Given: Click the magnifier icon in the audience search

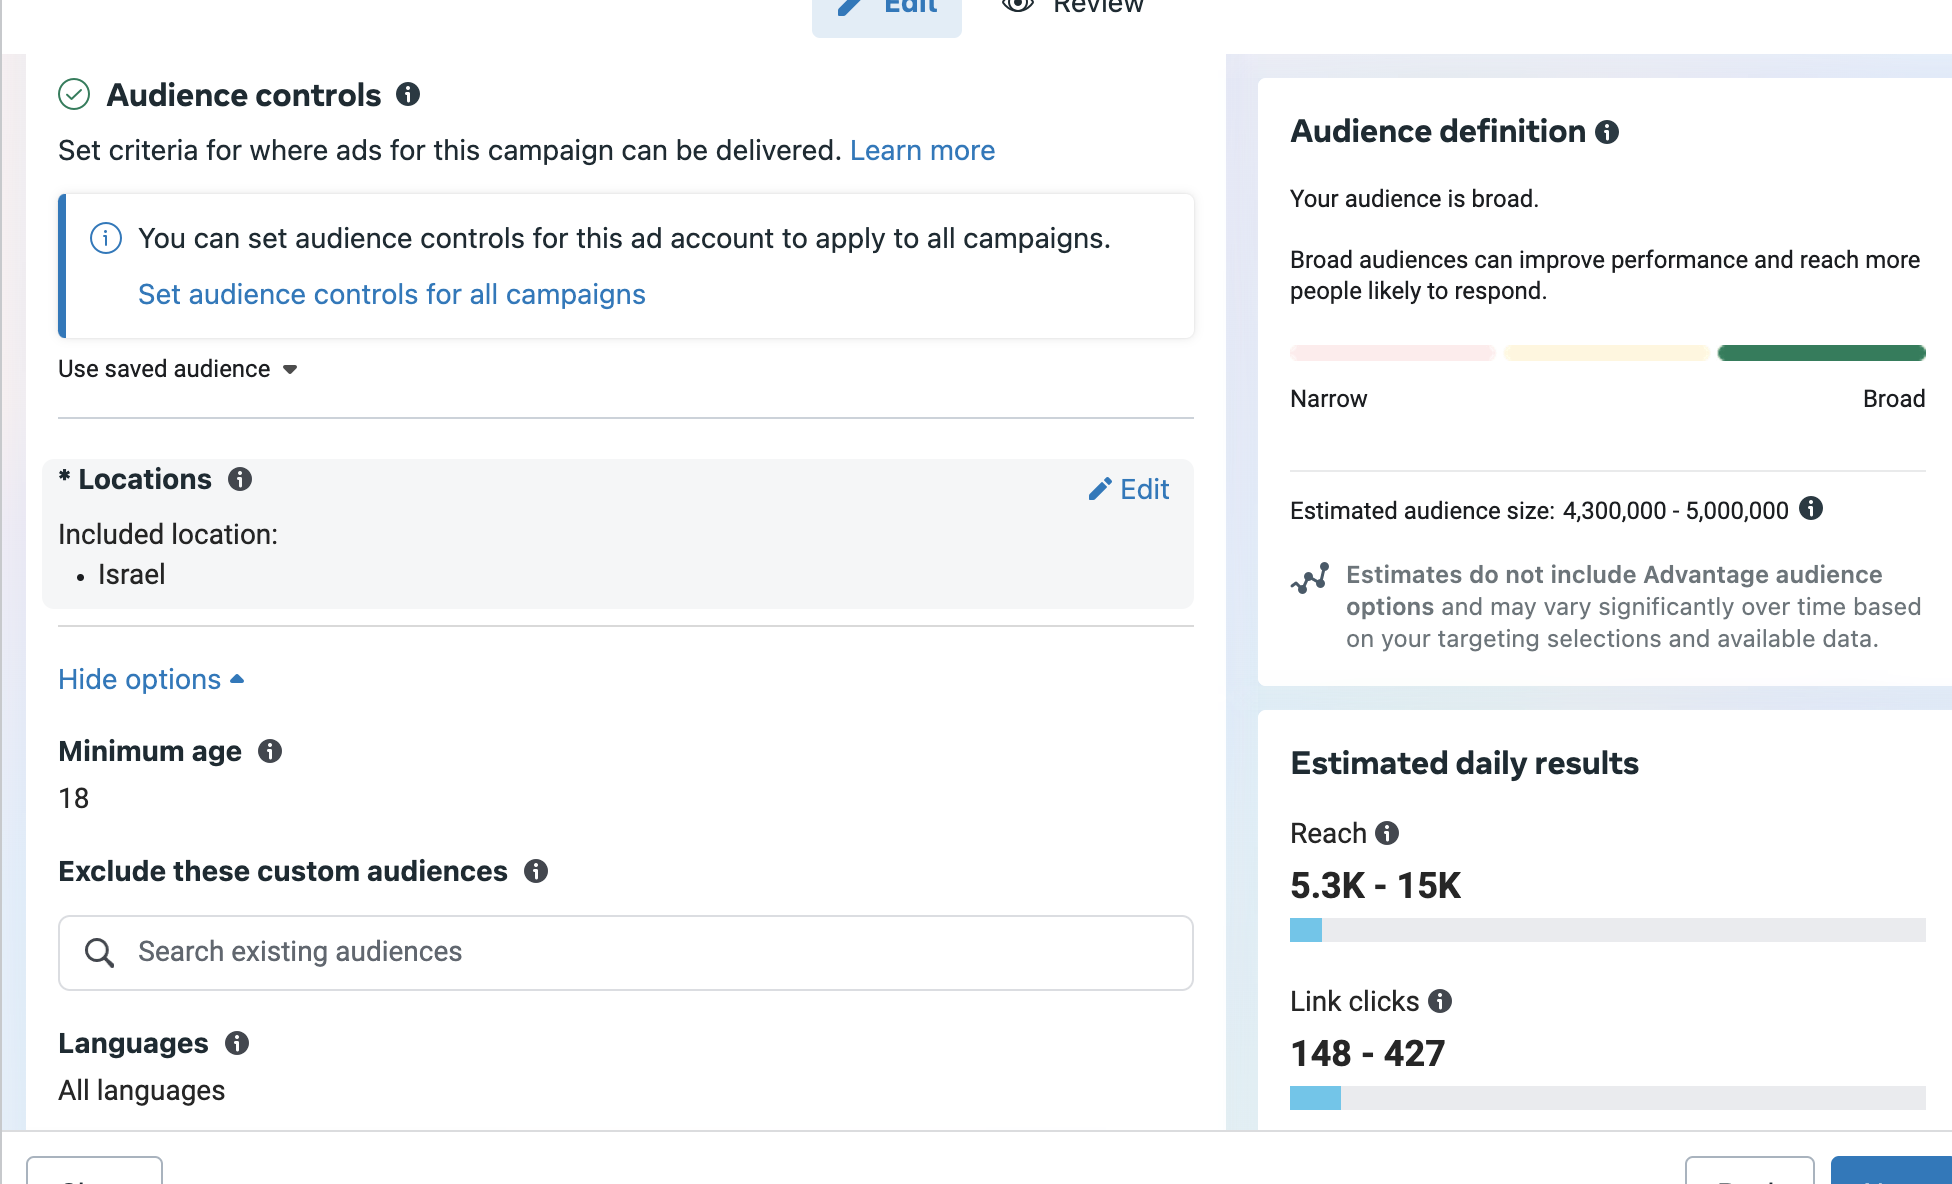Looking at the screenshot, I should click(99, 952).
